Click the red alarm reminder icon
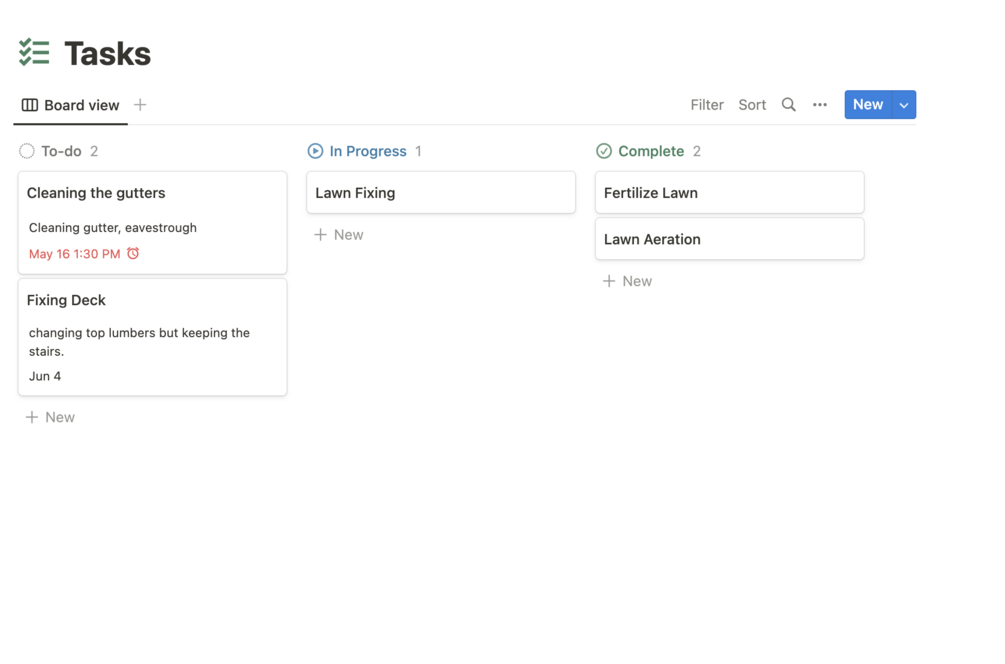 (133, 254)
